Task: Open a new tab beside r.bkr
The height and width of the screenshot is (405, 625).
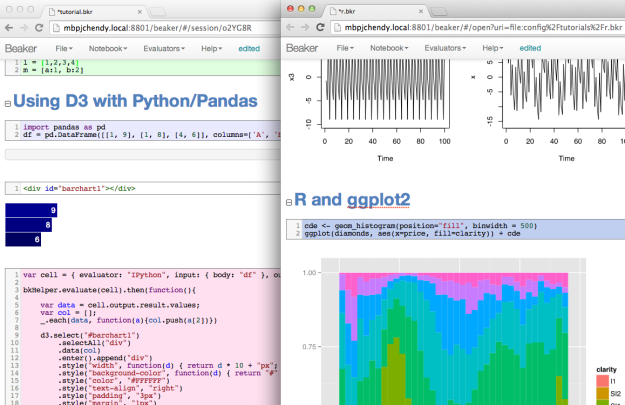Action: (439, 12)
